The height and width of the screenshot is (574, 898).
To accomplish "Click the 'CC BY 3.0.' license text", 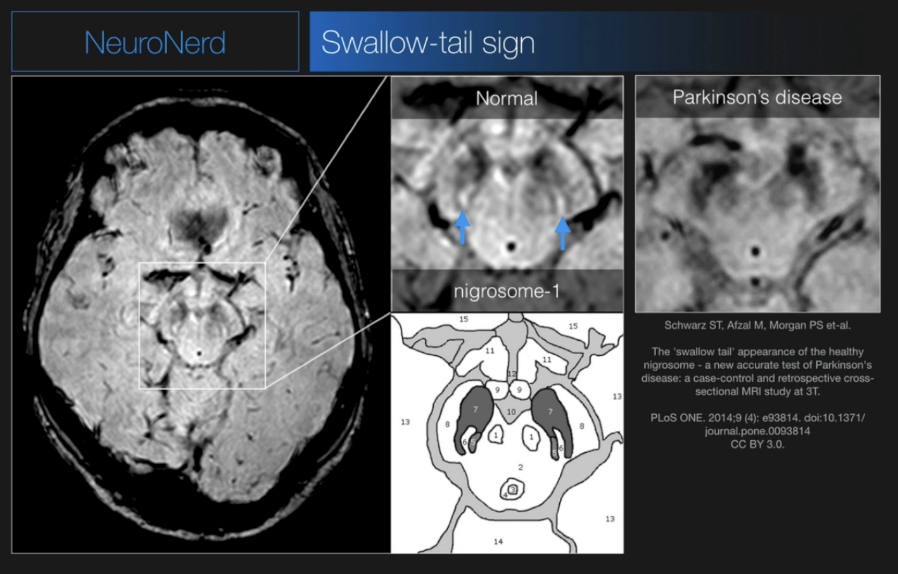I will [x=757, y=444].
